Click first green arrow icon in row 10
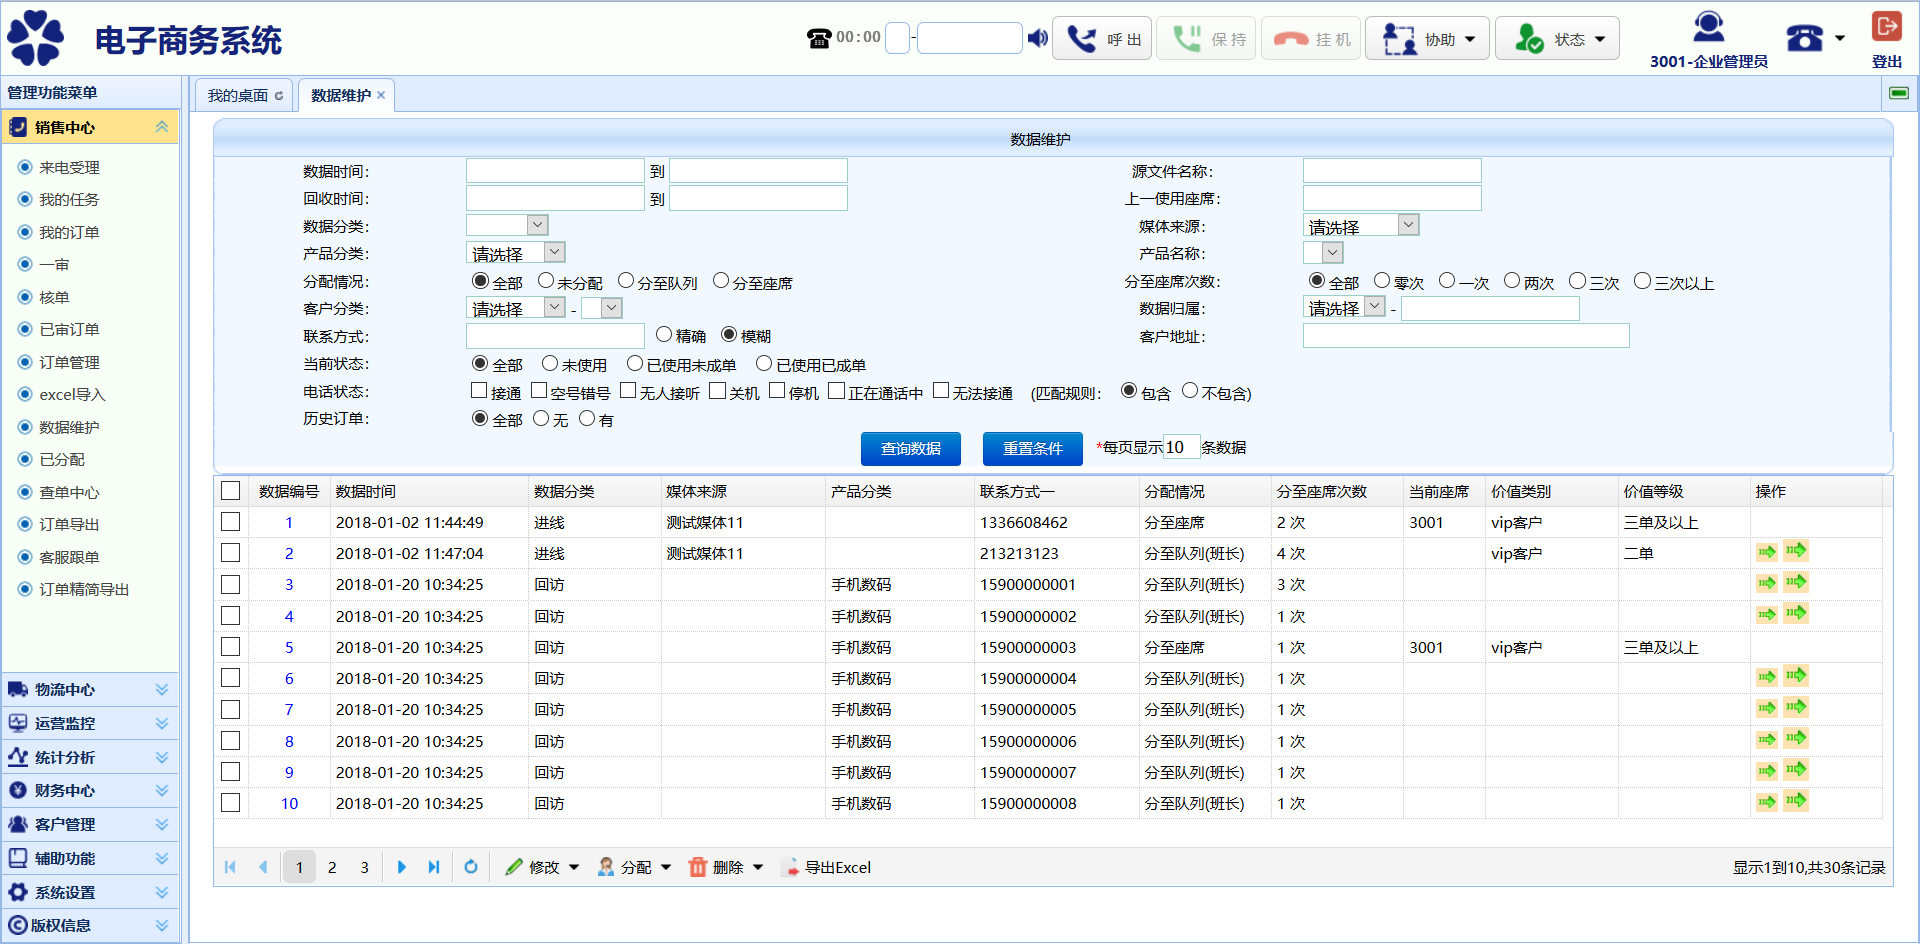 [x=1767, y=802]
